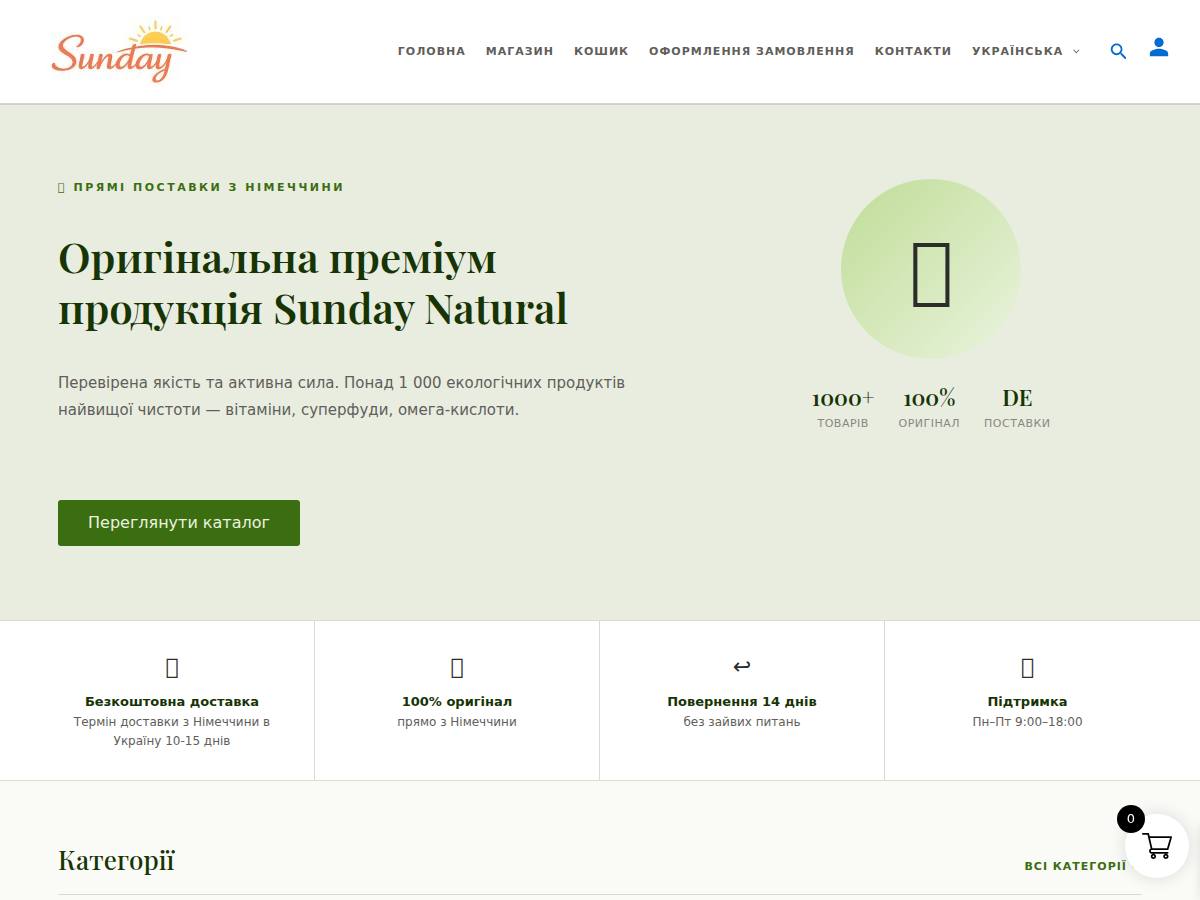Viewport: 1200px width, 900px height.
Task: Click the text прямо з Німеччини
Action: [457, 722]
